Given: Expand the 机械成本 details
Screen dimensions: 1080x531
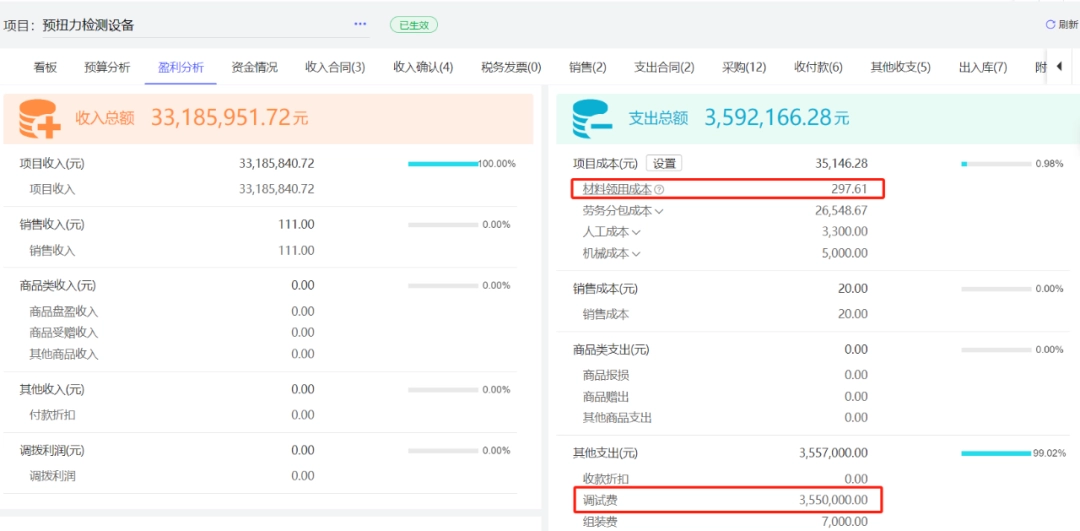Looking at the screenshot, I should click(636, 253).
